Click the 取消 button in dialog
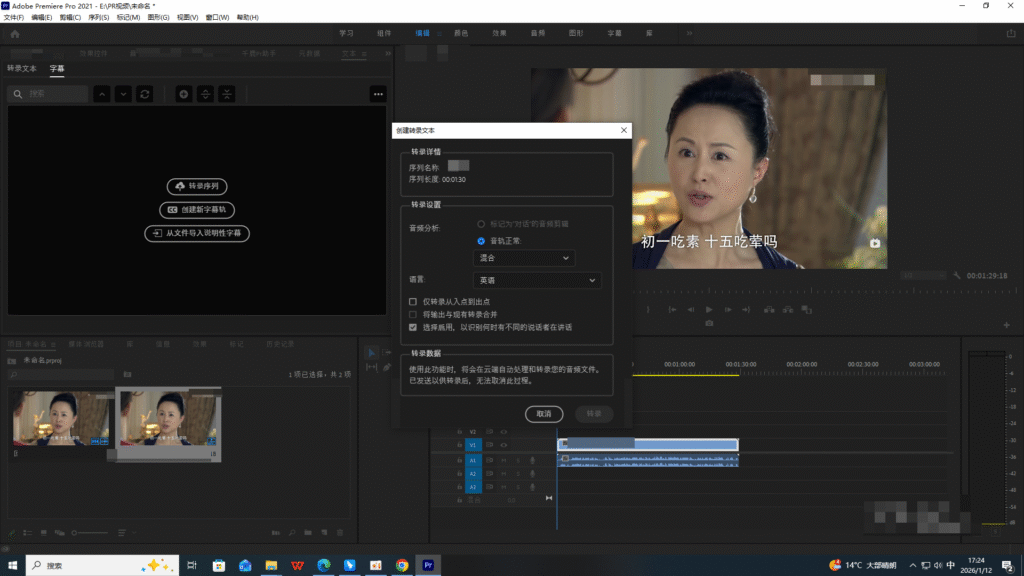1024x576 pixels. (x=544, y=414)
